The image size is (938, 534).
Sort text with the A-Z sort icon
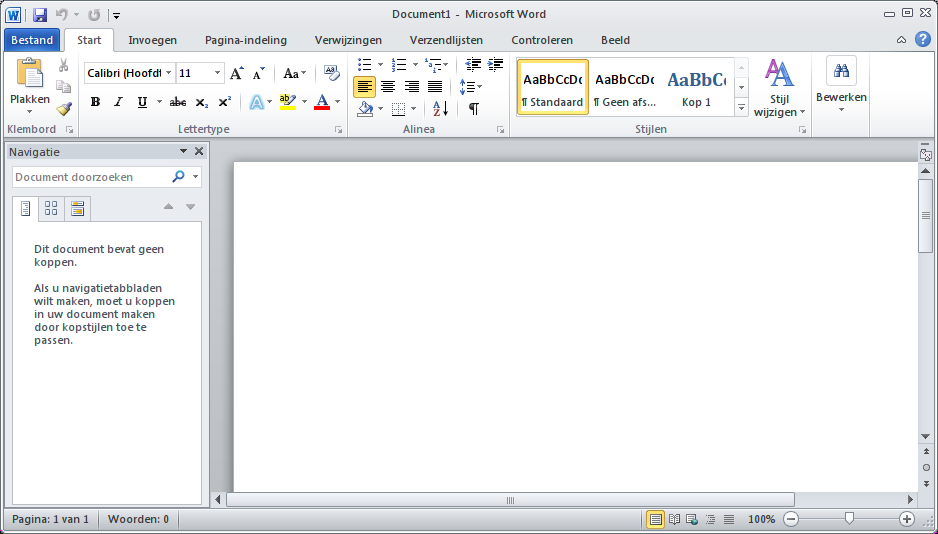coord(441,109)
